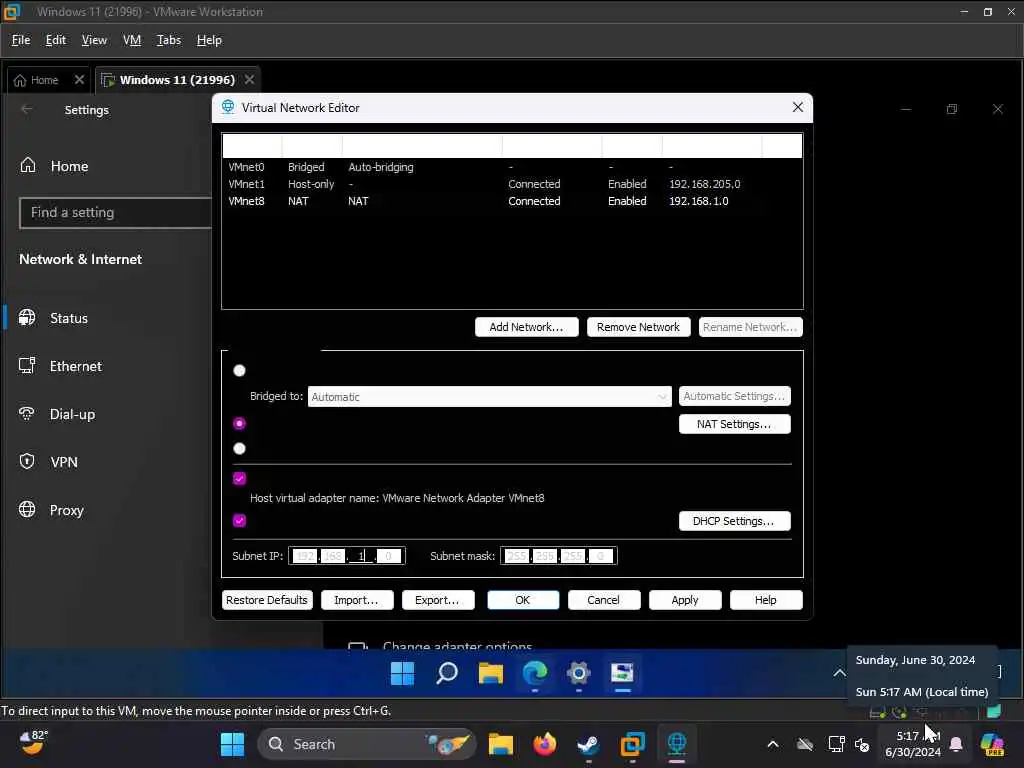Click the Export button
Image resolution: width=1024 pixels, height=768 pixels.
tap(438, 600)
